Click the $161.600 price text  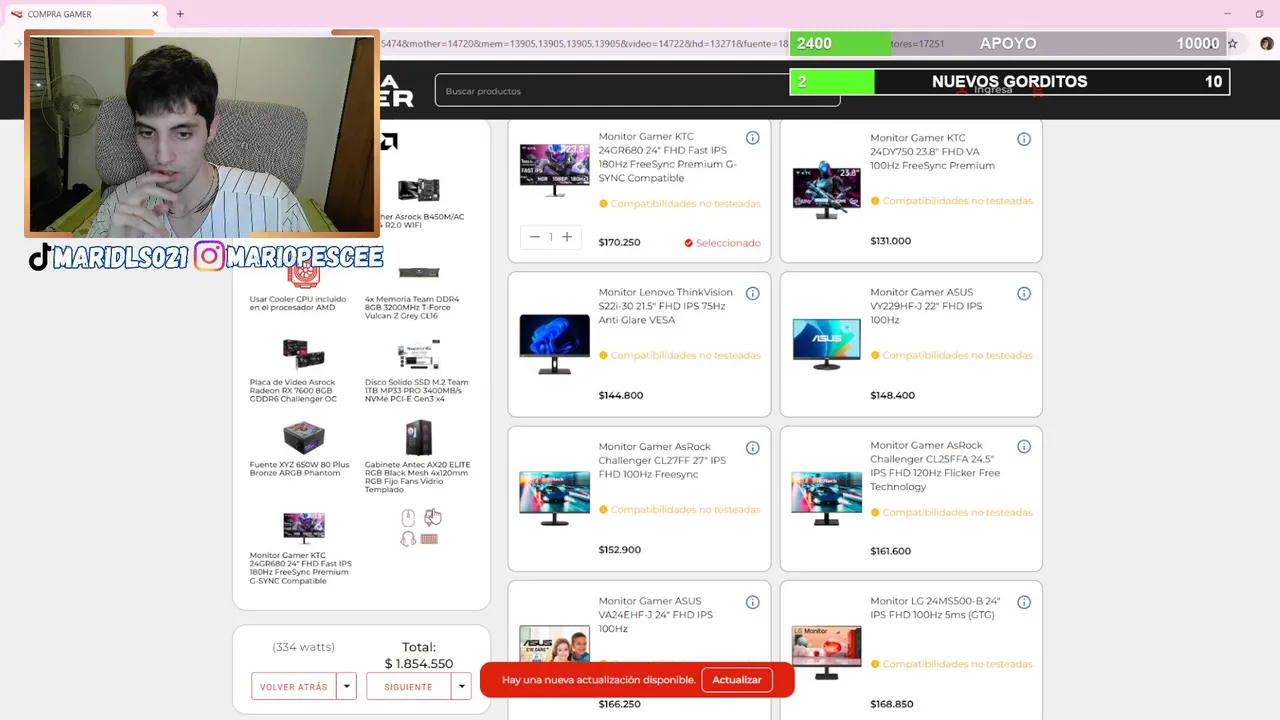[890, 551]
